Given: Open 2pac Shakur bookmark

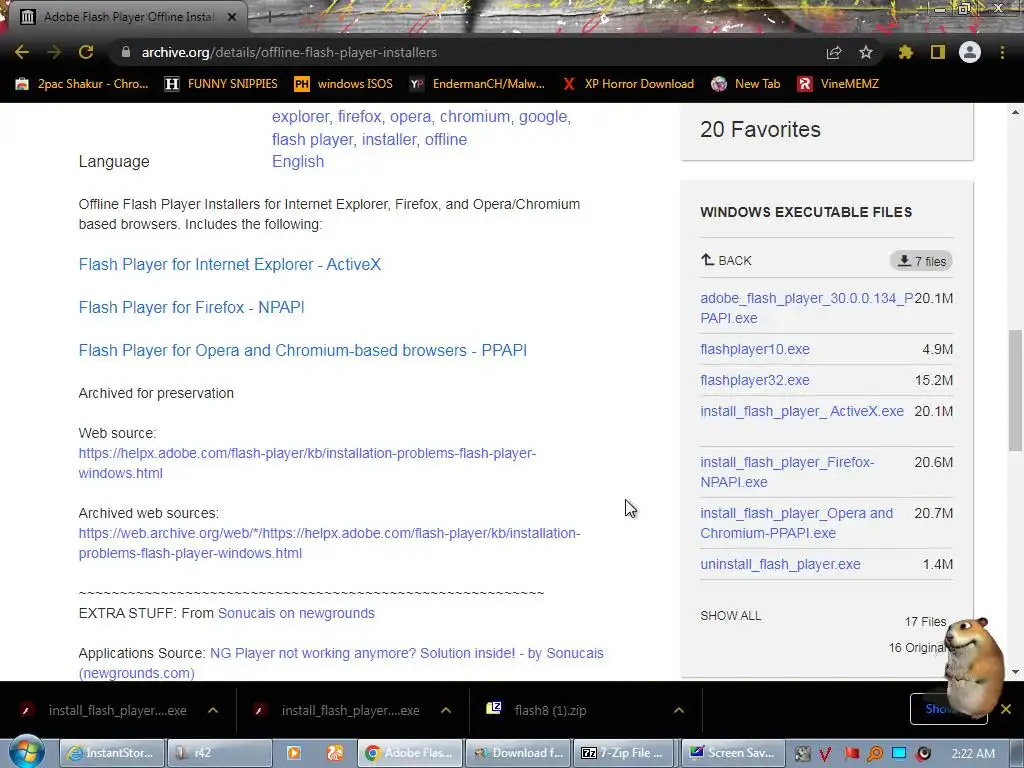Looking at the screenshot, I should pos(82,84).
